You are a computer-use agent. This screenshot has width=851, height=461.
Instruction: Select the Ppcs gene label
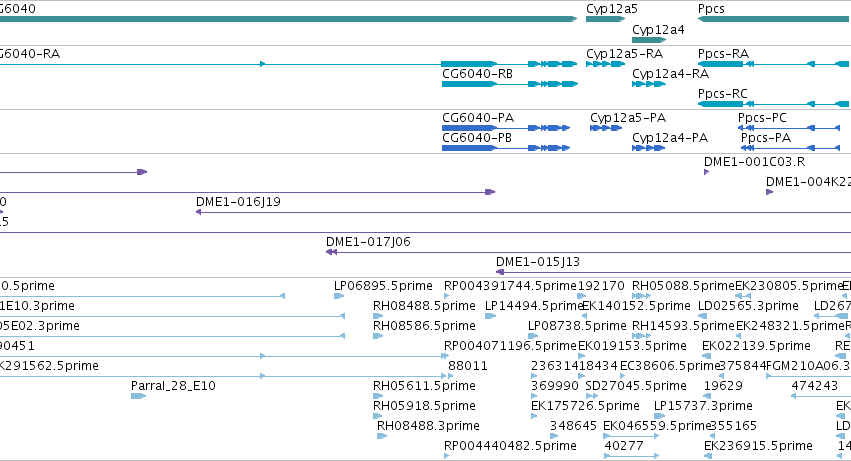pyautogui.click(x=711, y=9)
